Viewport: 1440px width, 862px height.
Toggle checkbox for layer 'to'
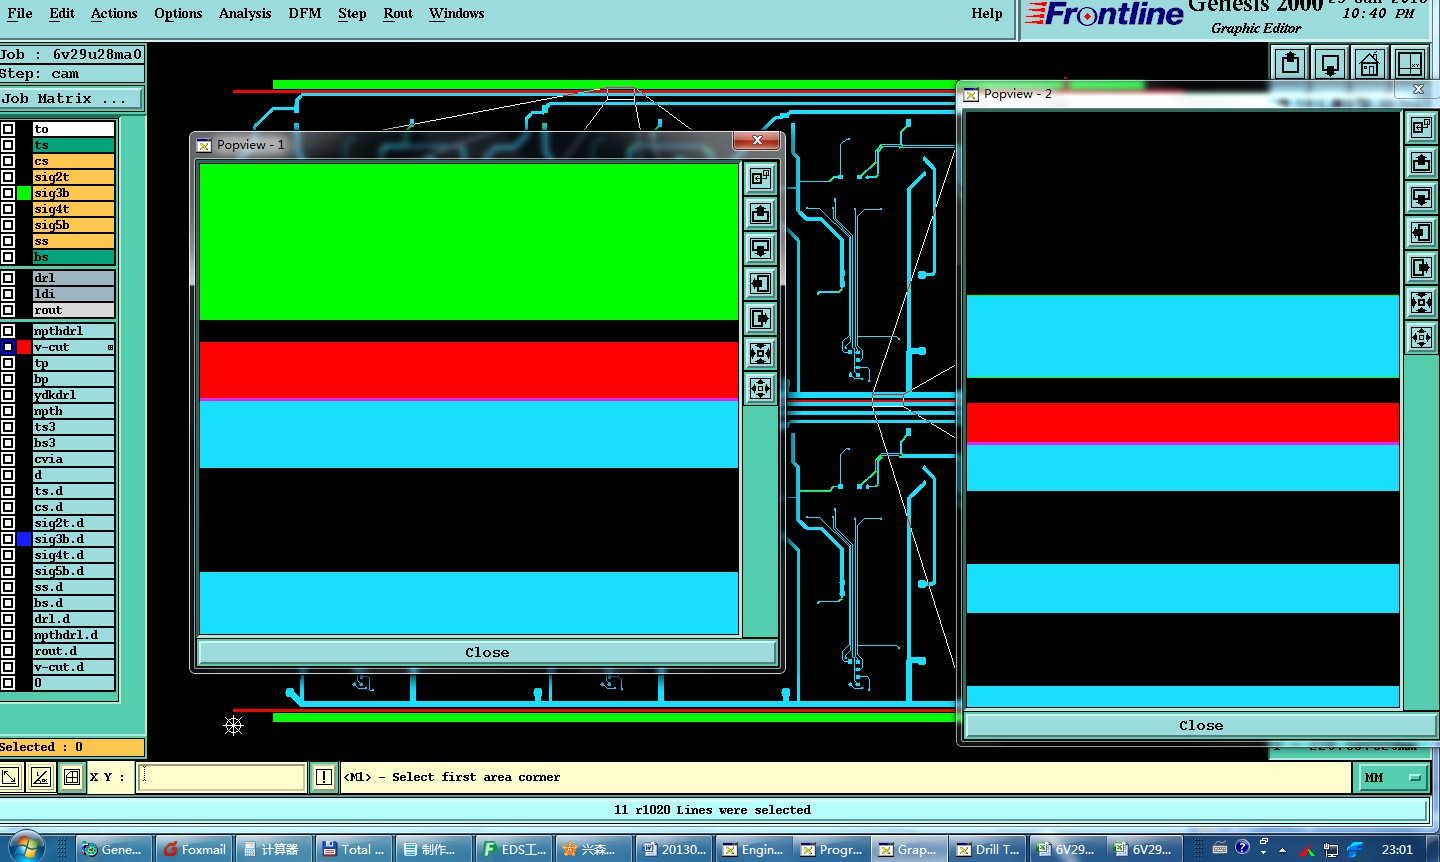[x=8, y=129]
